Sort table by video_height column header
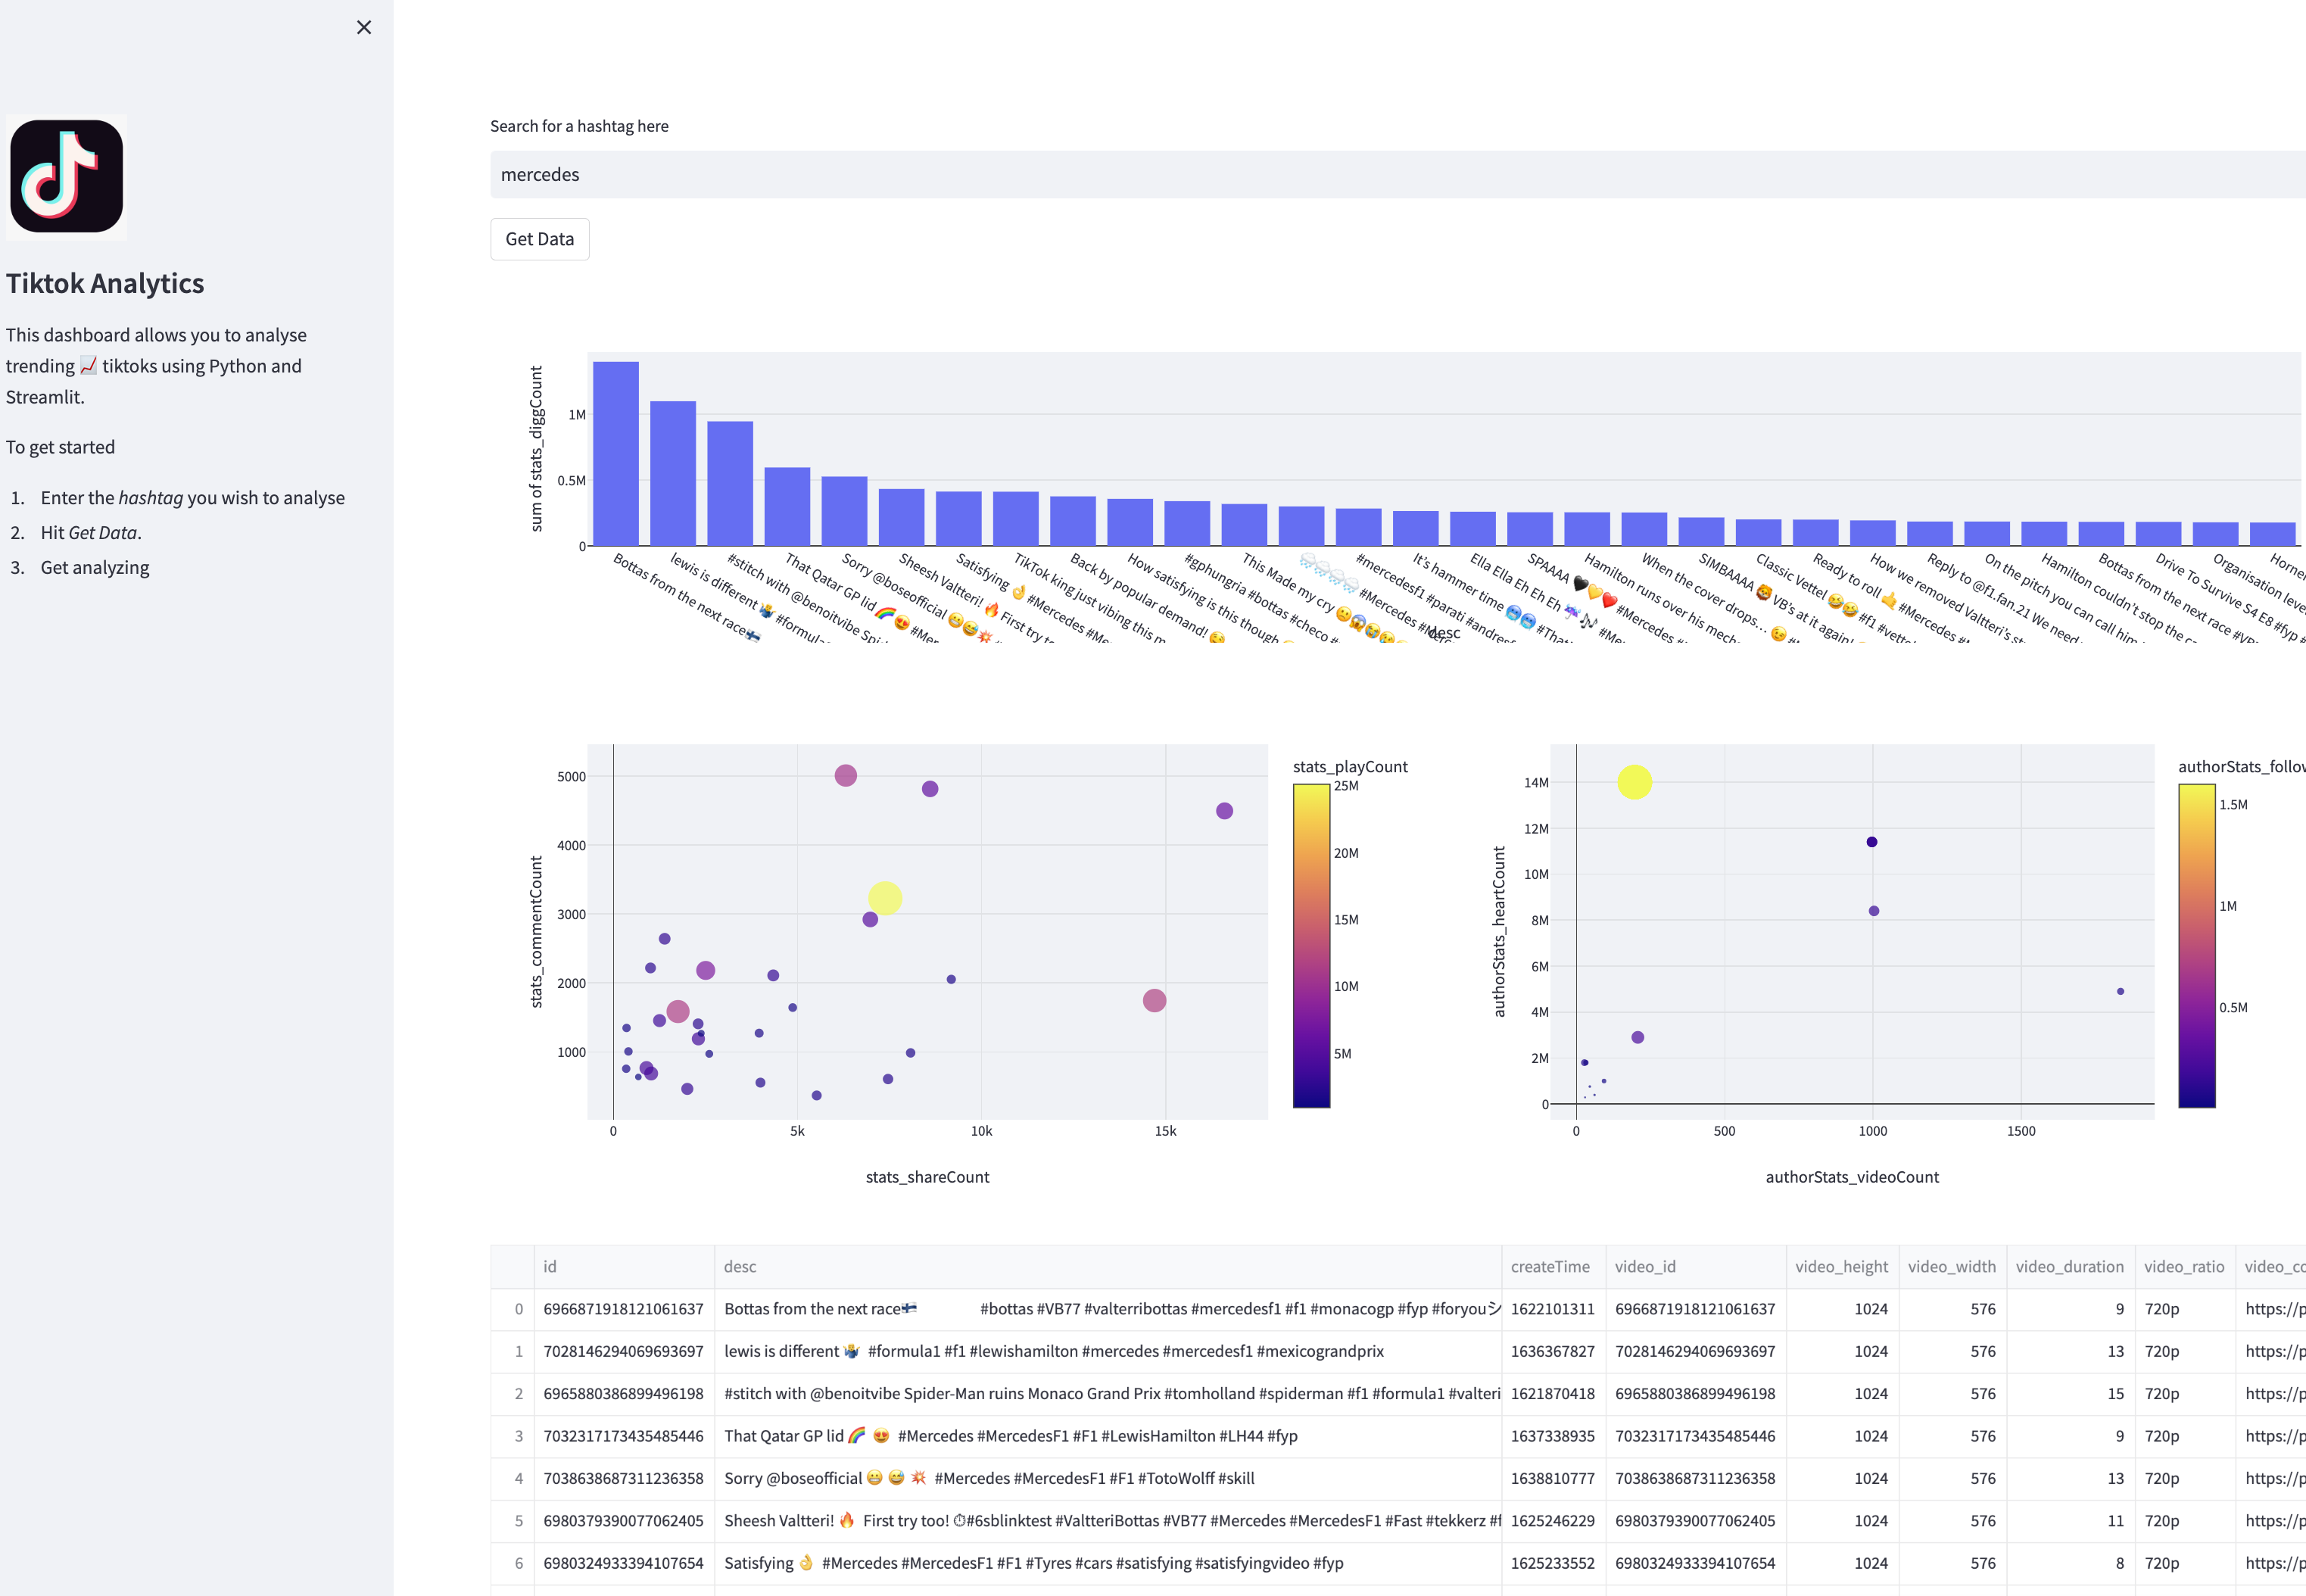Viewport: 2306px width, 1596px height. point(1842,1266)
